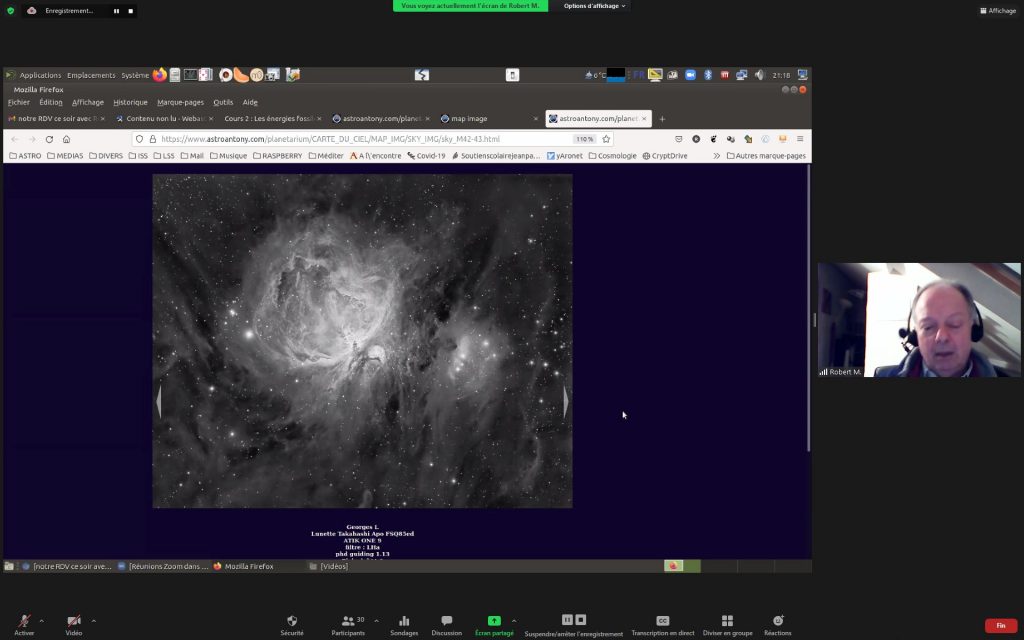1024x640 pixels.
Task: Enable Transcription en direct captions
Action: click(x=662, y=624)
